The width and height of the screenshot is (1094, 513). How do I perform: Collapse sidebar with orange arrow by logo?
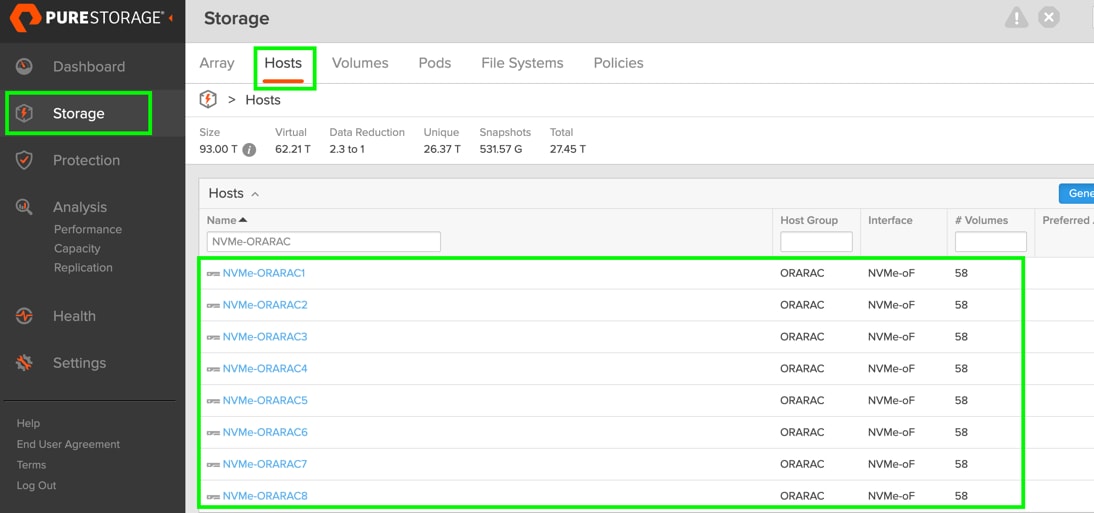[171, 18]
